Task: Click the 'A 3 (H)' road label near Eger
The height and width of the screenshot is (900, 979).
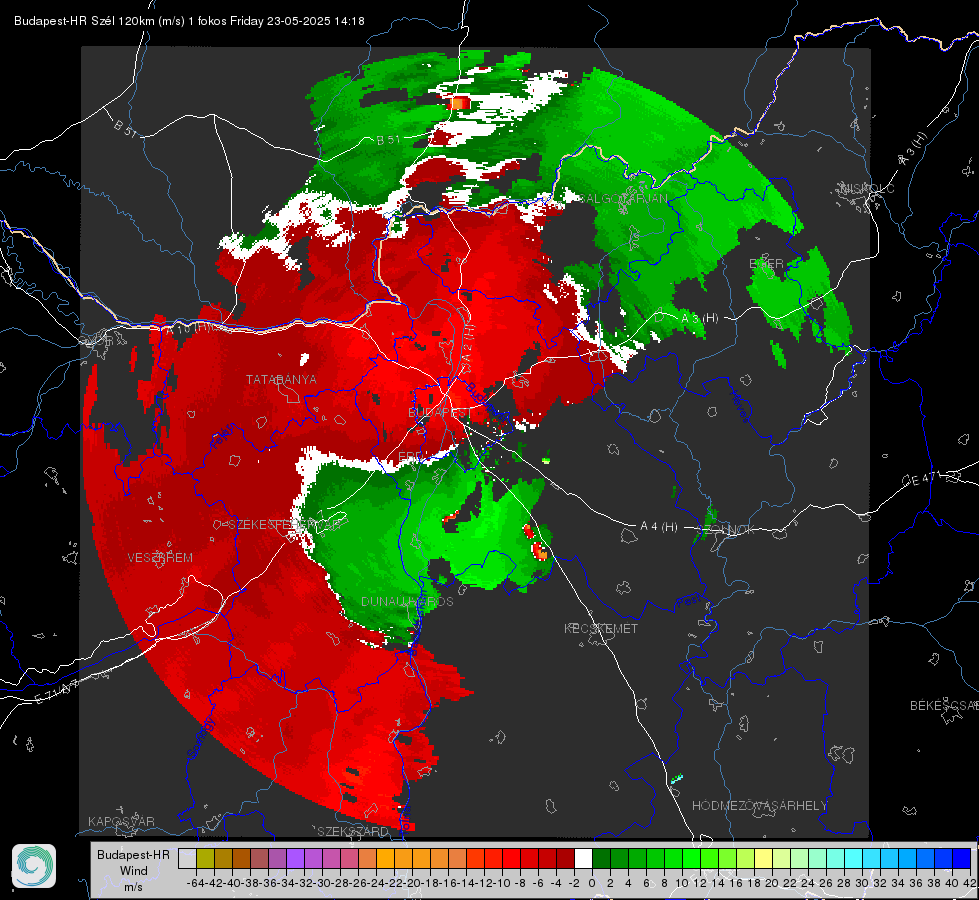Action: tap(699, 318)
